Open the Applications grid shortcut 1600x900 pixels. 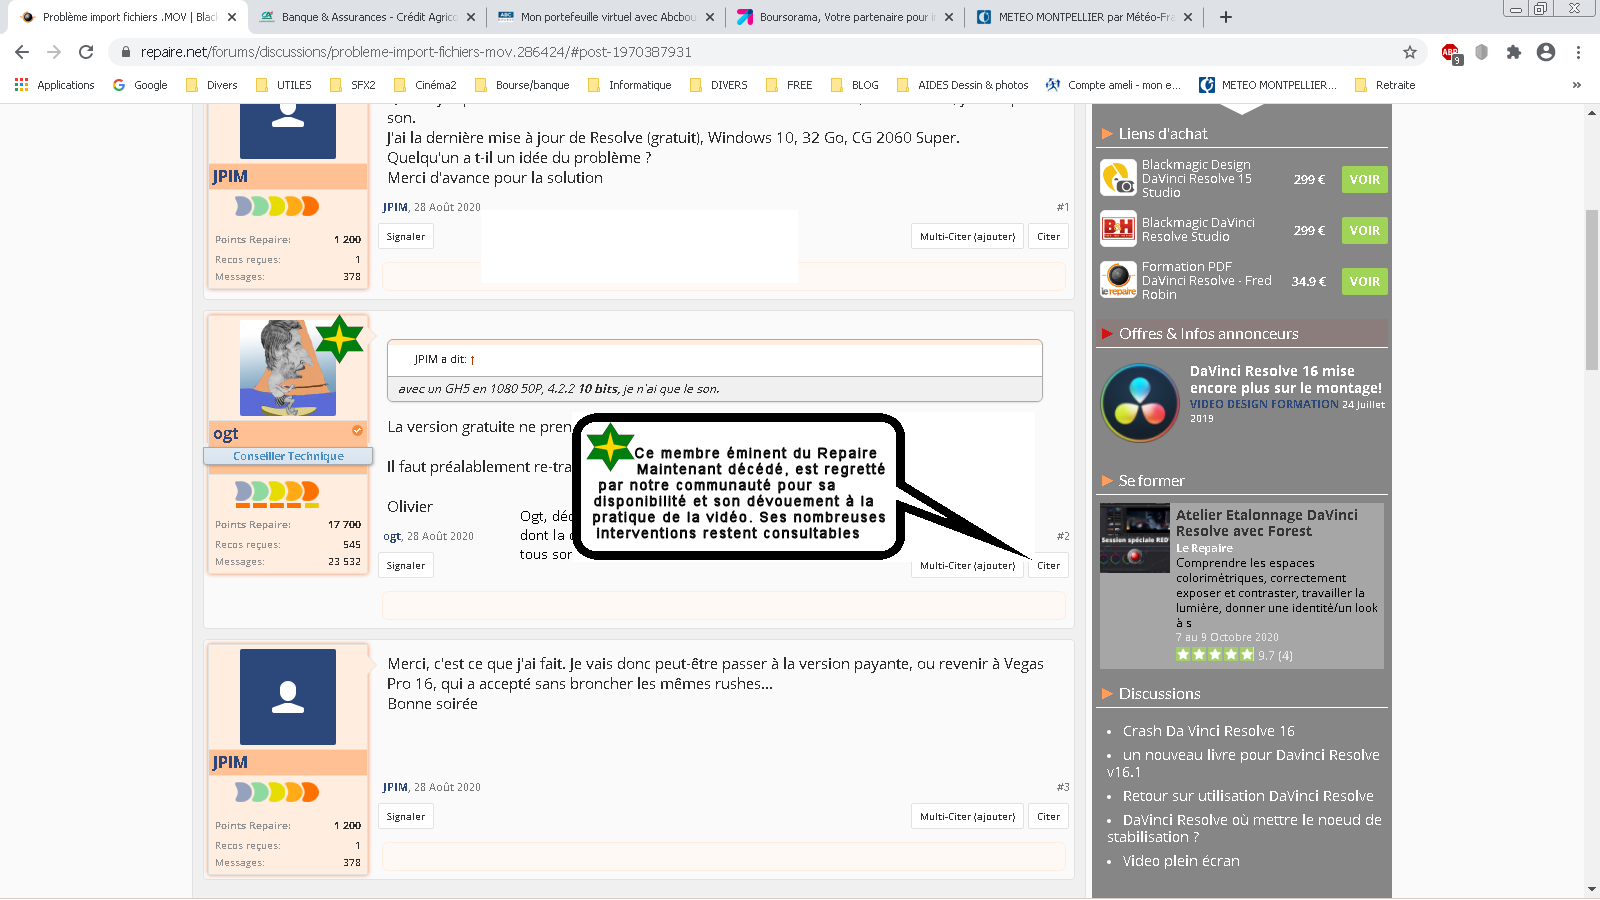click(55, 85)
